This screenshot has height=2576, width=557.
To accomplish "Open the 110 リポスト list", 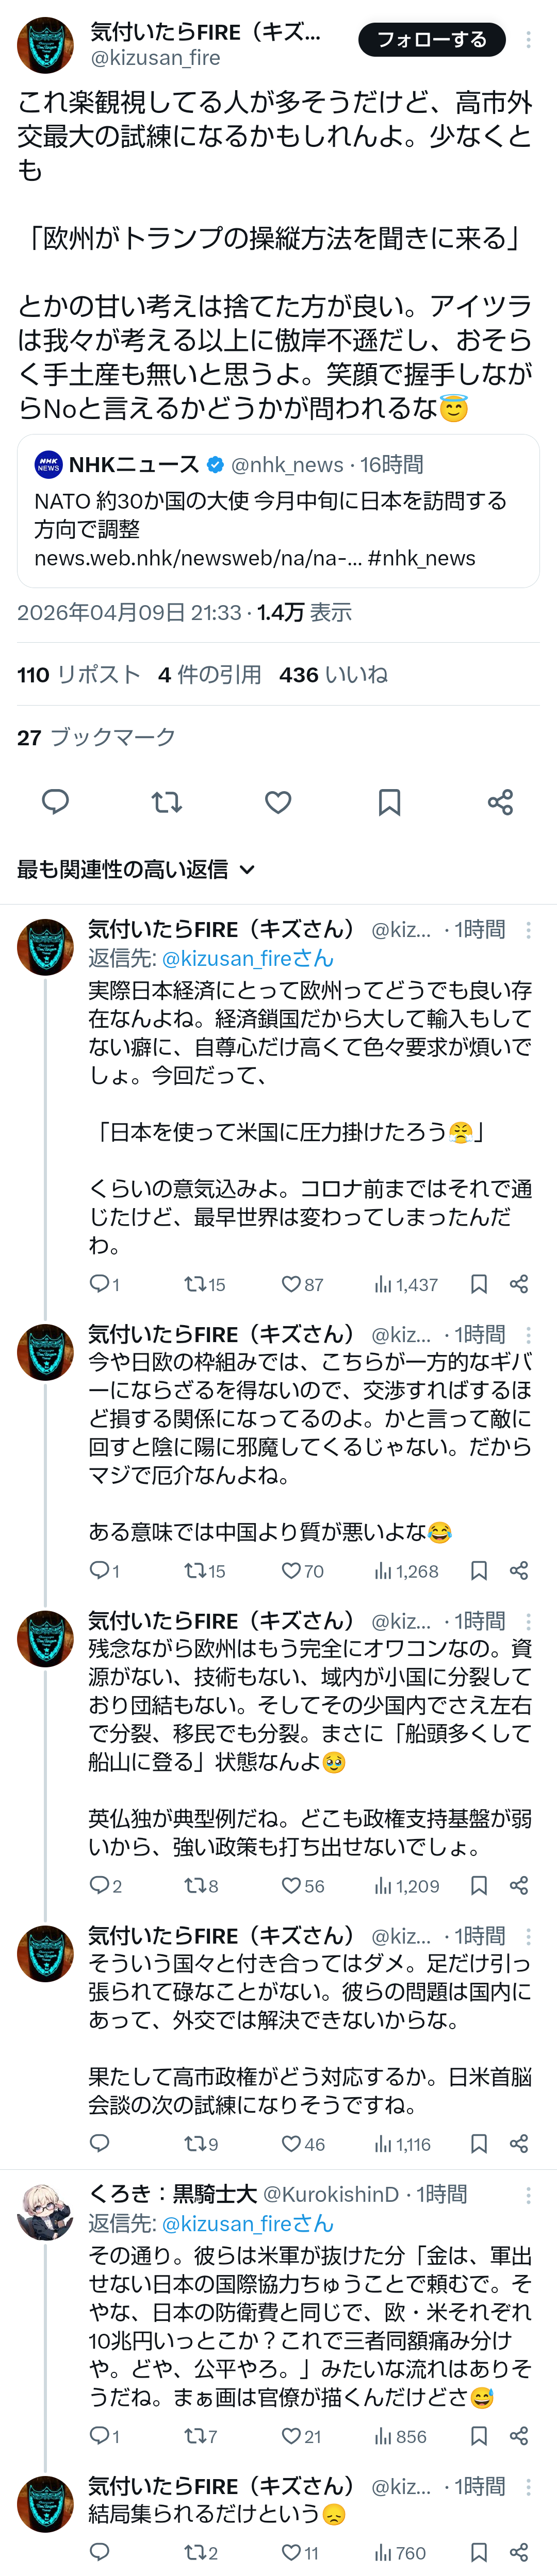I will point(79,674).
